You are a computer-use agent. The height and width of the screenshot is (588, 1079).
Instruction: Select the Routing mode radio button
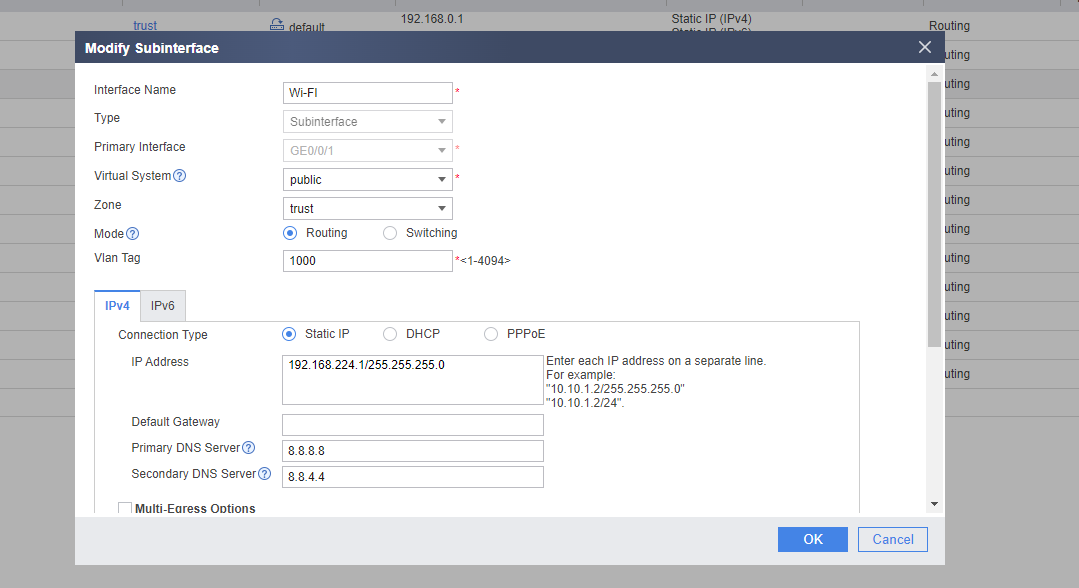coord(290,233)
